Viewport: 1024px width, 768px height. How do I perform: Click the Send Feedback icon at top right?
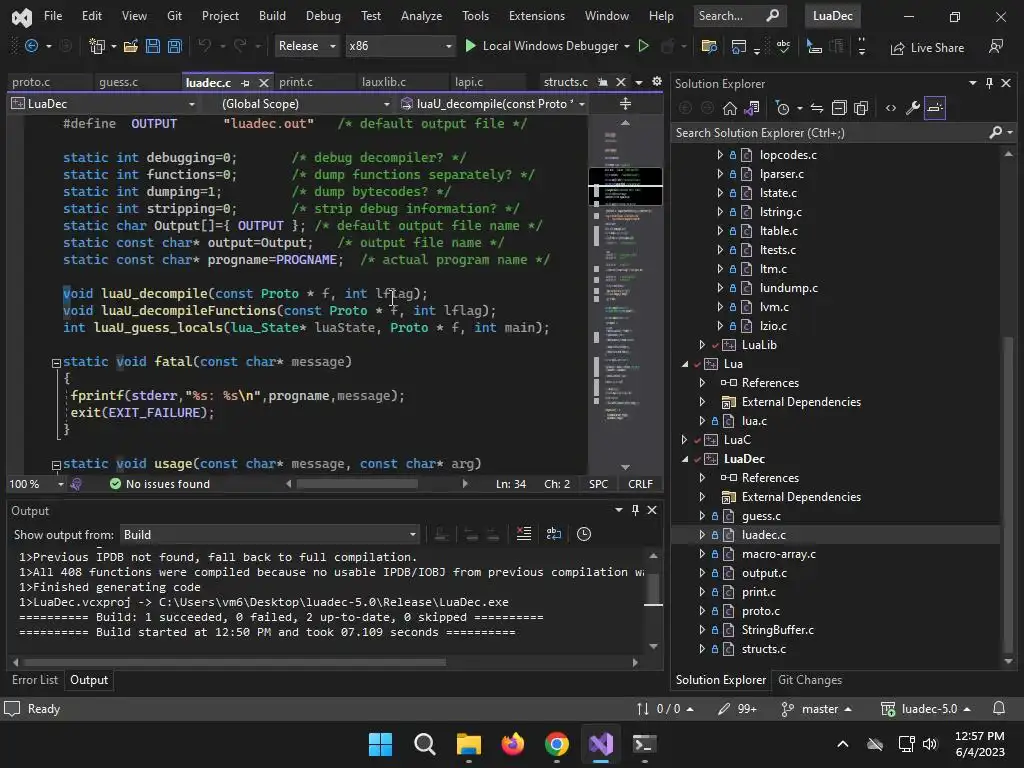coord(996,46)
